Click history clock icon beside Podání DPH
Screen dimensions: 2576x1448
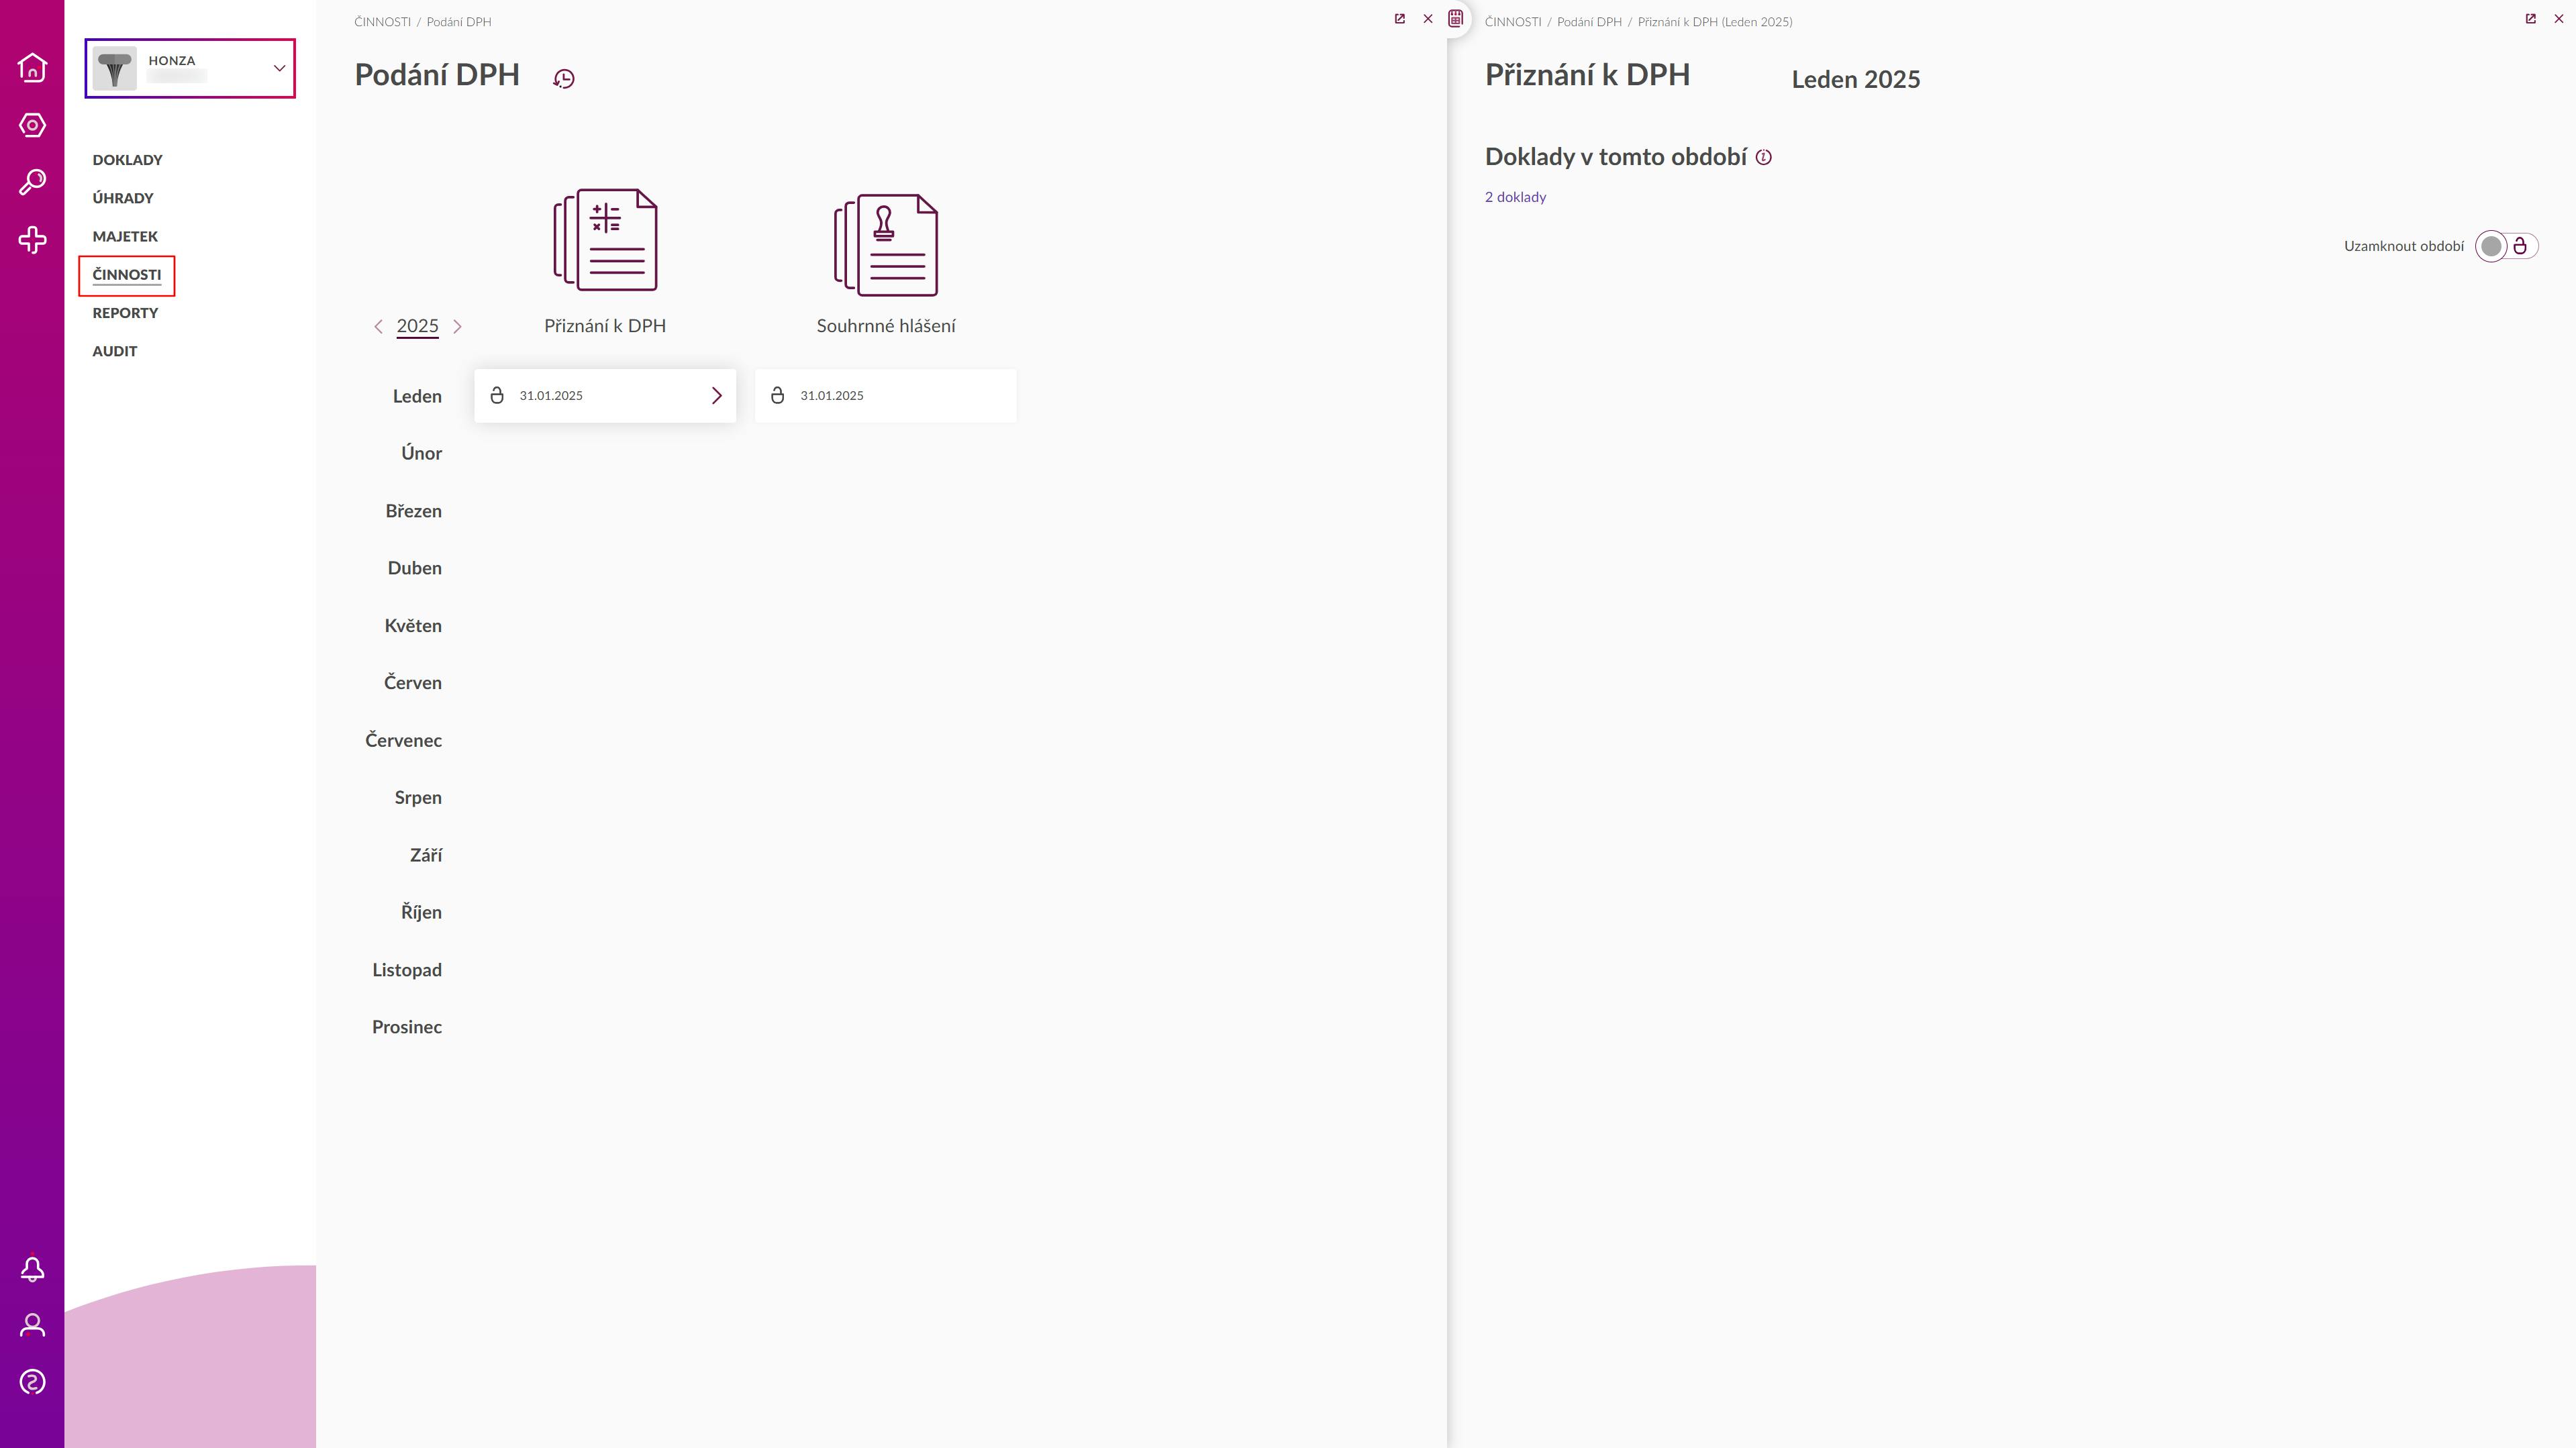[x=564, y=79]
